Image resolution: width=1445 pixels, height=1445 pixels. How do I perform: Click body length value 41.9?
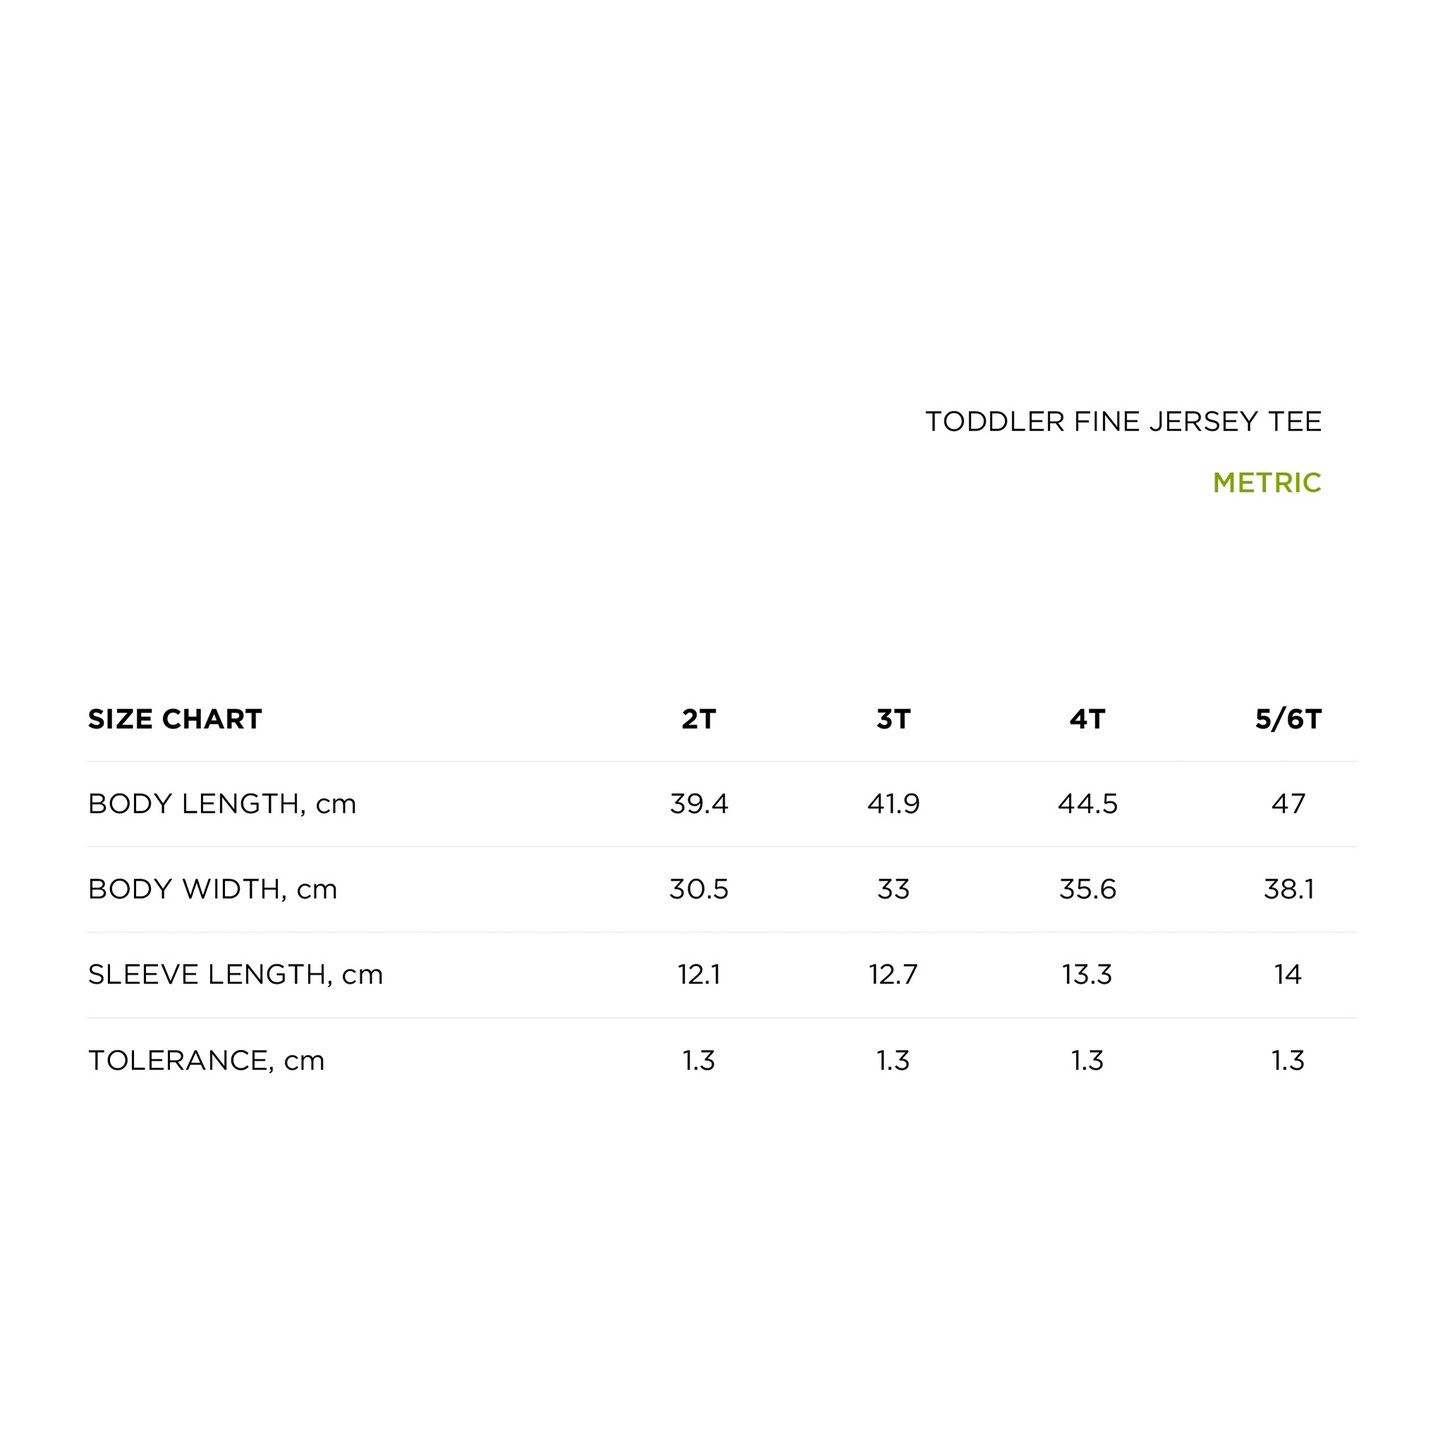[x=893, y=804]
